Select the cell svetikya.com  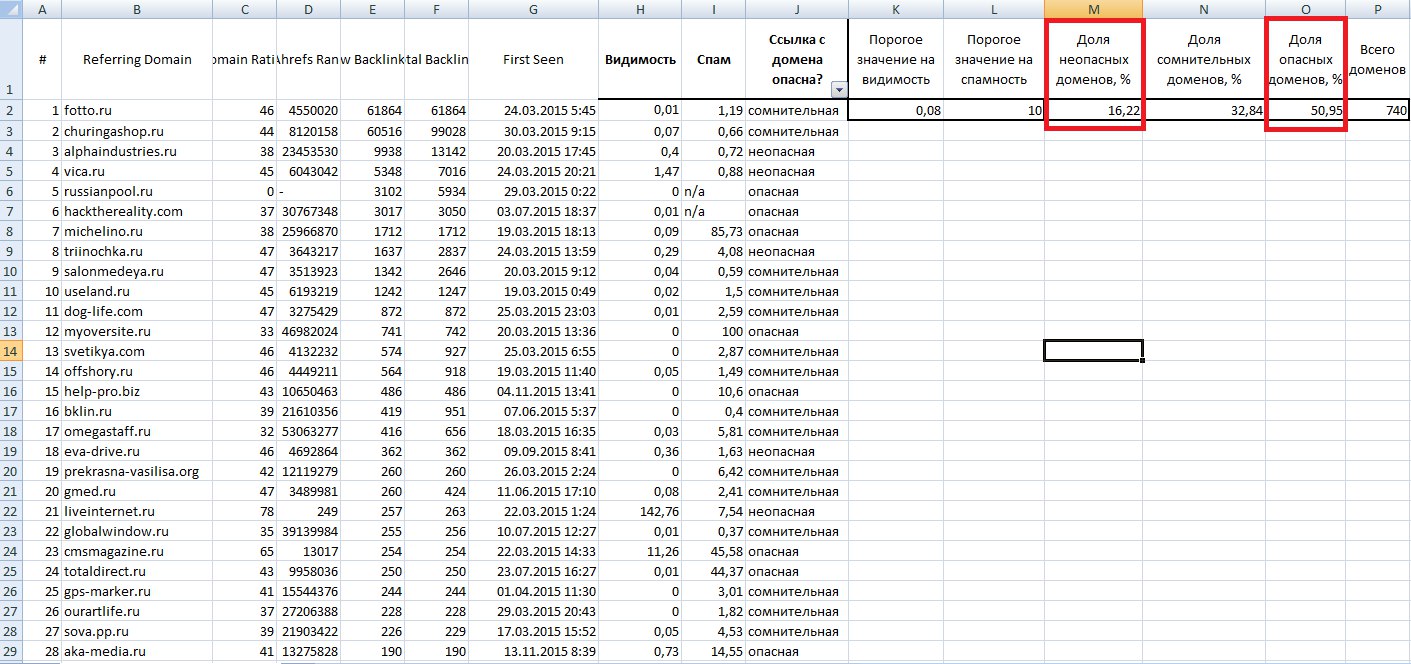pyautogui.click(x=136, y=351)
